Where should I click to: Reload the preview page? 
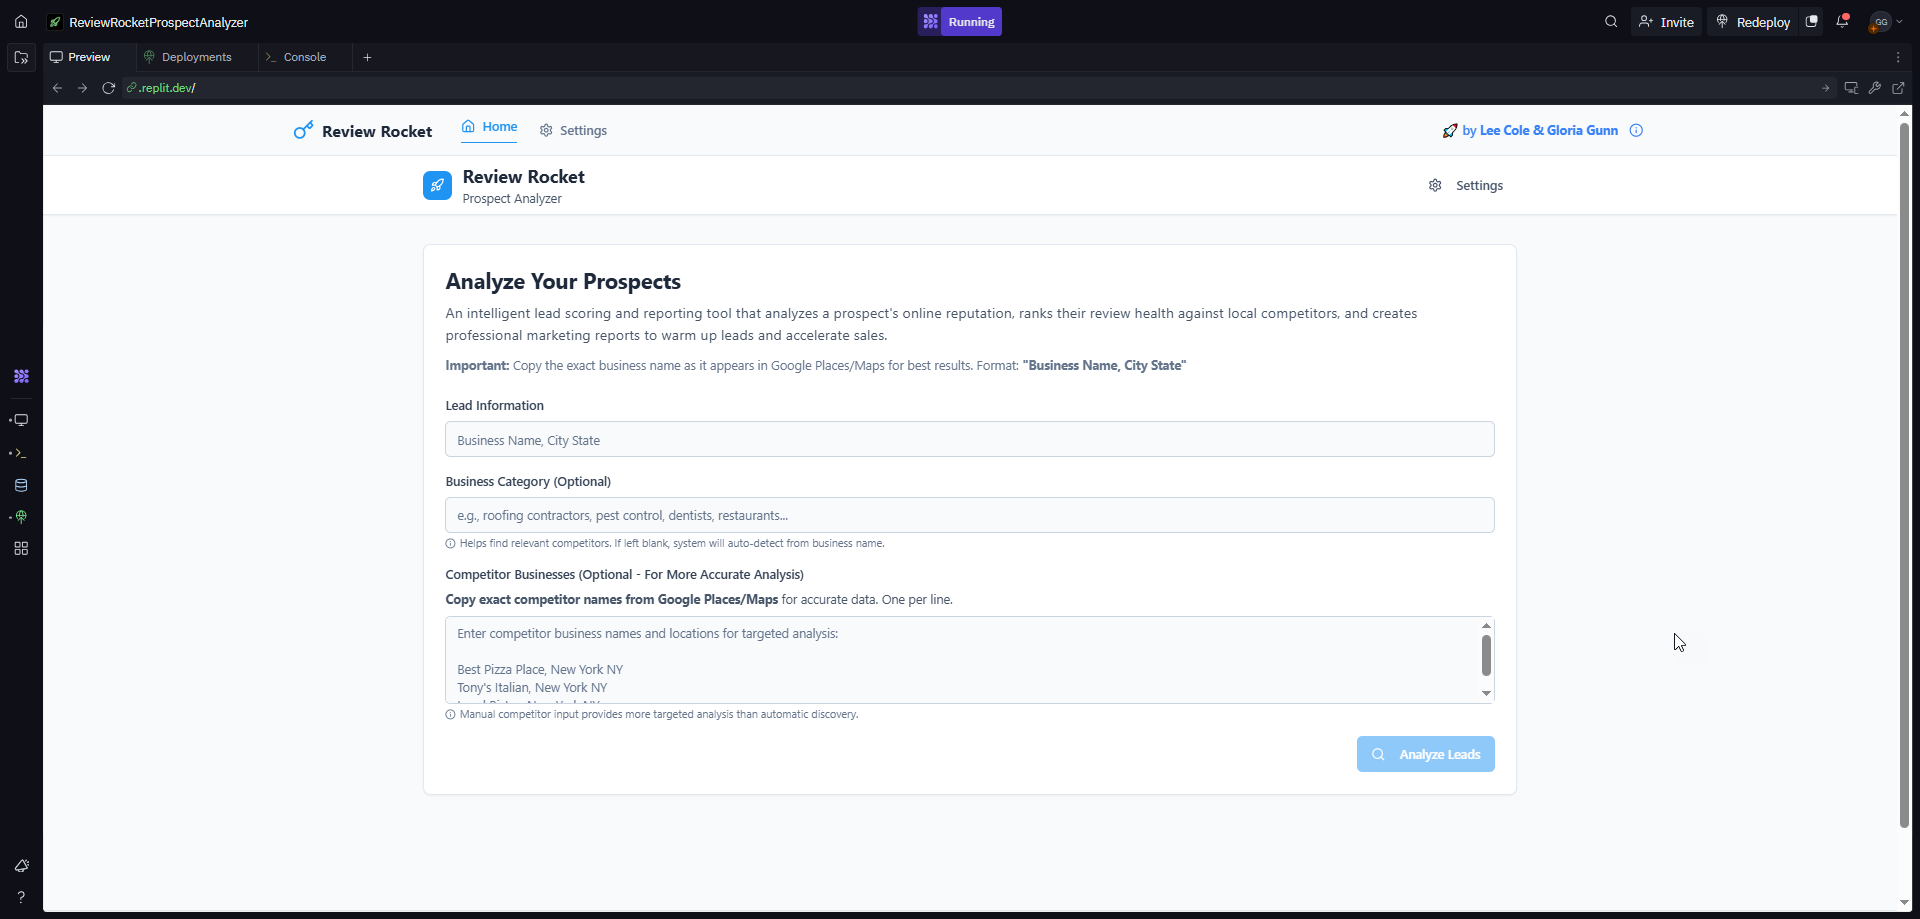tap(109, 88)
